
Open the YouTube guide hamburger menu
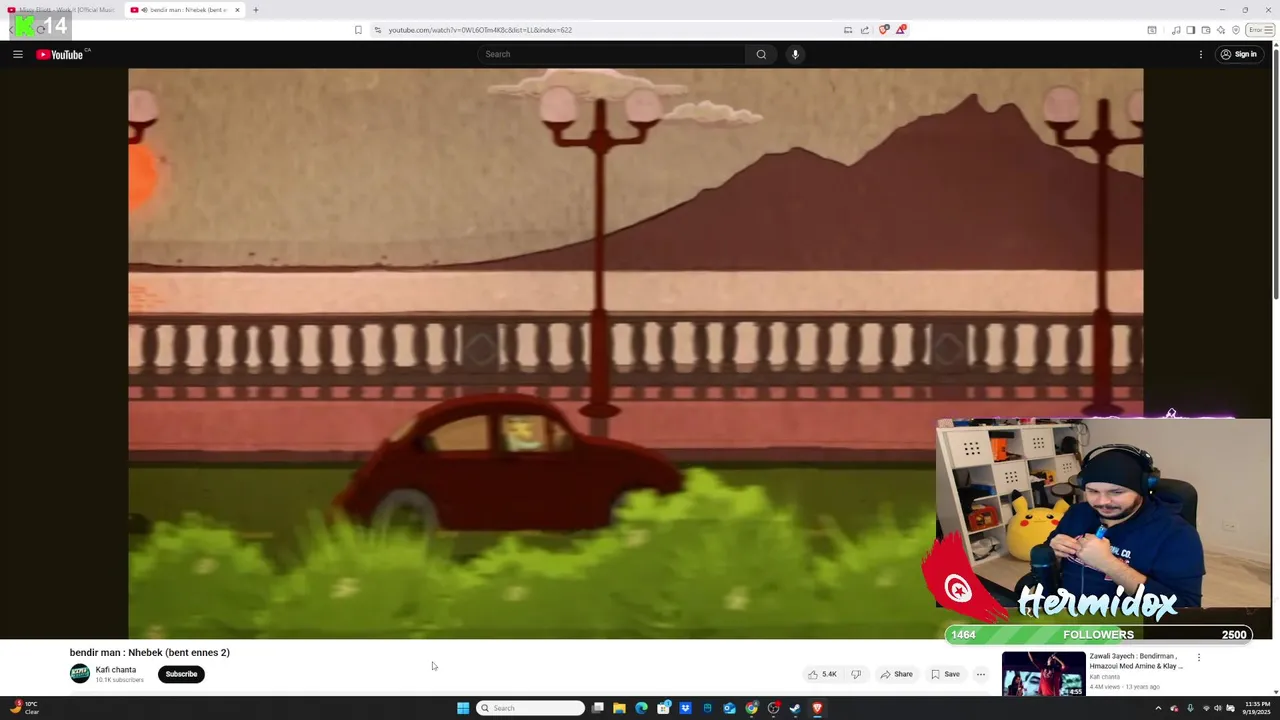pos(18,54)
